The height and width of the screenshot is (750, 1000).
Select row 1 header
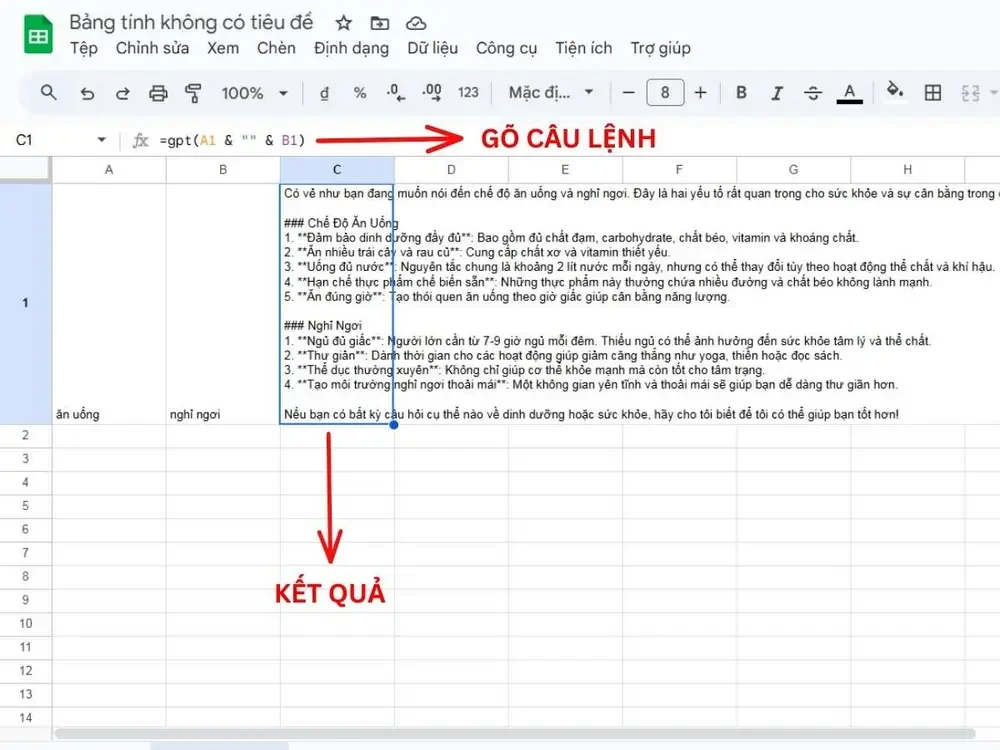(26, 303)
